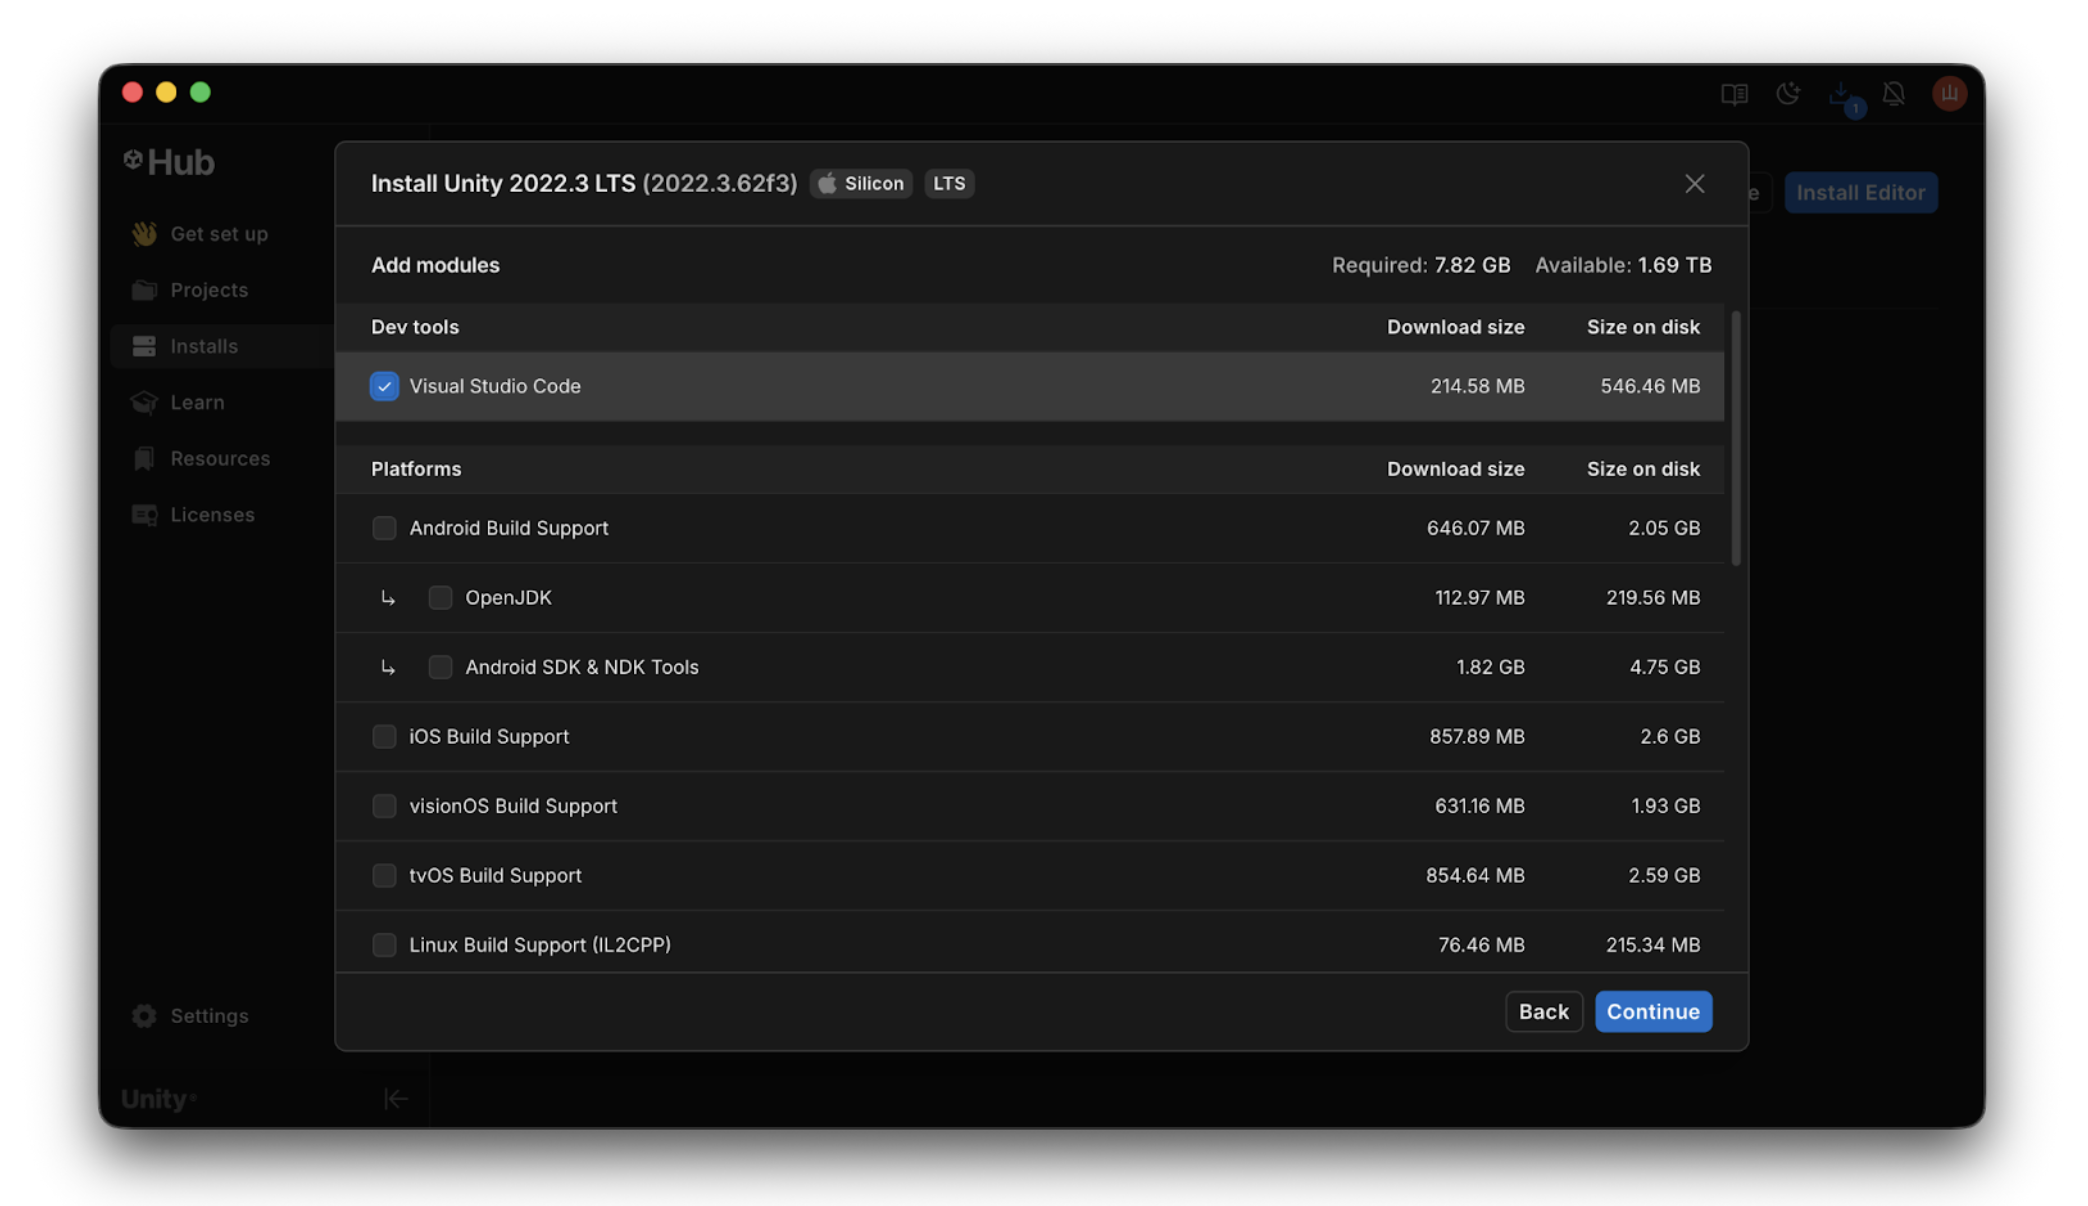
Task: Open Projects in the sidebar
Action: (x=208, y=290)
